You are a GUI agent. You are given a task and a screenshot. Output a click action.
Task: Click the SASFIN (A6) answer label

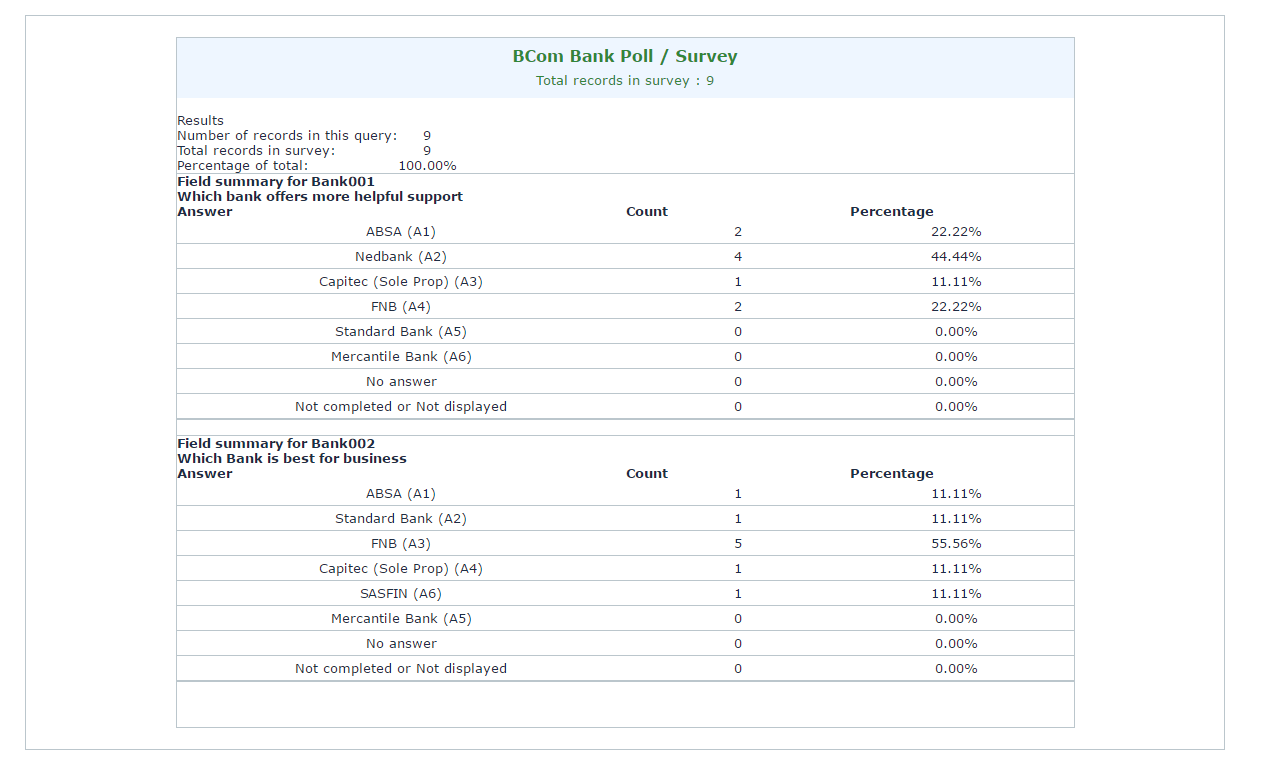[401, 594]
